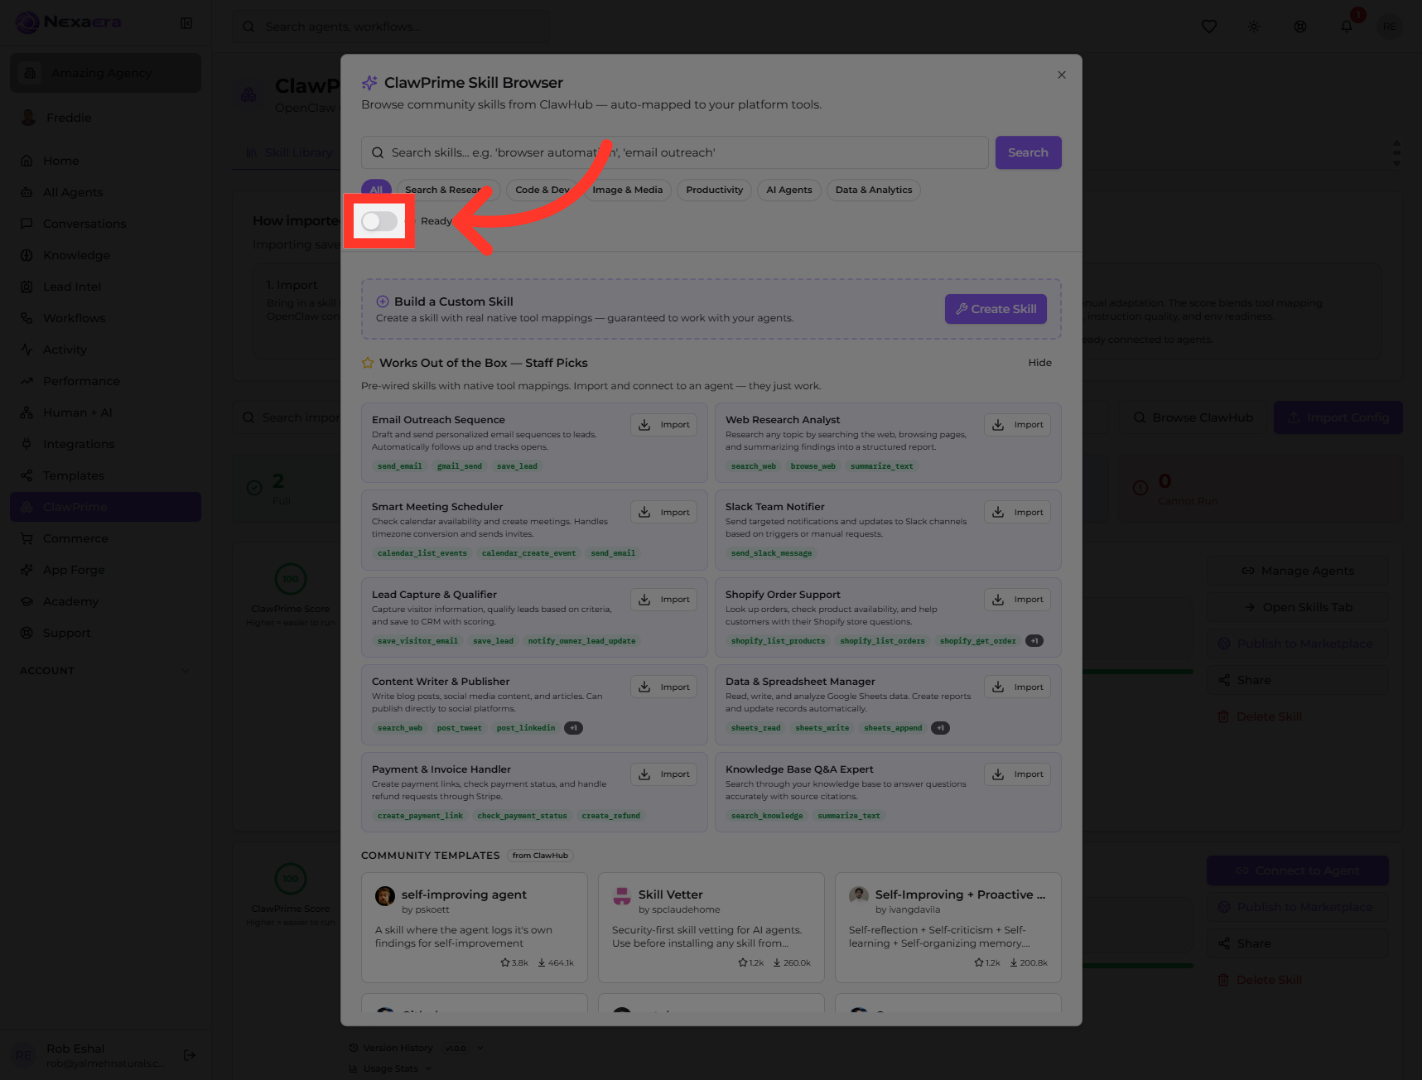Image resolution: width=1422 pixels, height=1080 pixels.
Task: Click the 'from ClawHub' badge
Action: pyautogui.click(x=540, y=856)
